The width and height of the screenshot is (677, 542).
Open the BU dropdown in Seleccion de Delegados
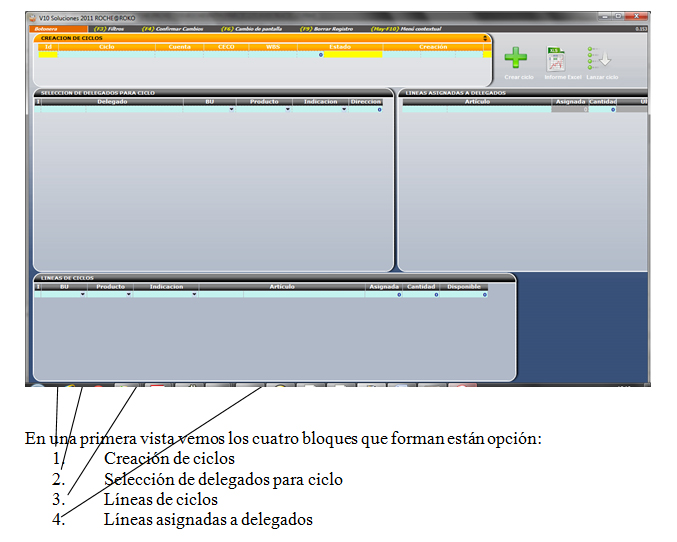231,109
